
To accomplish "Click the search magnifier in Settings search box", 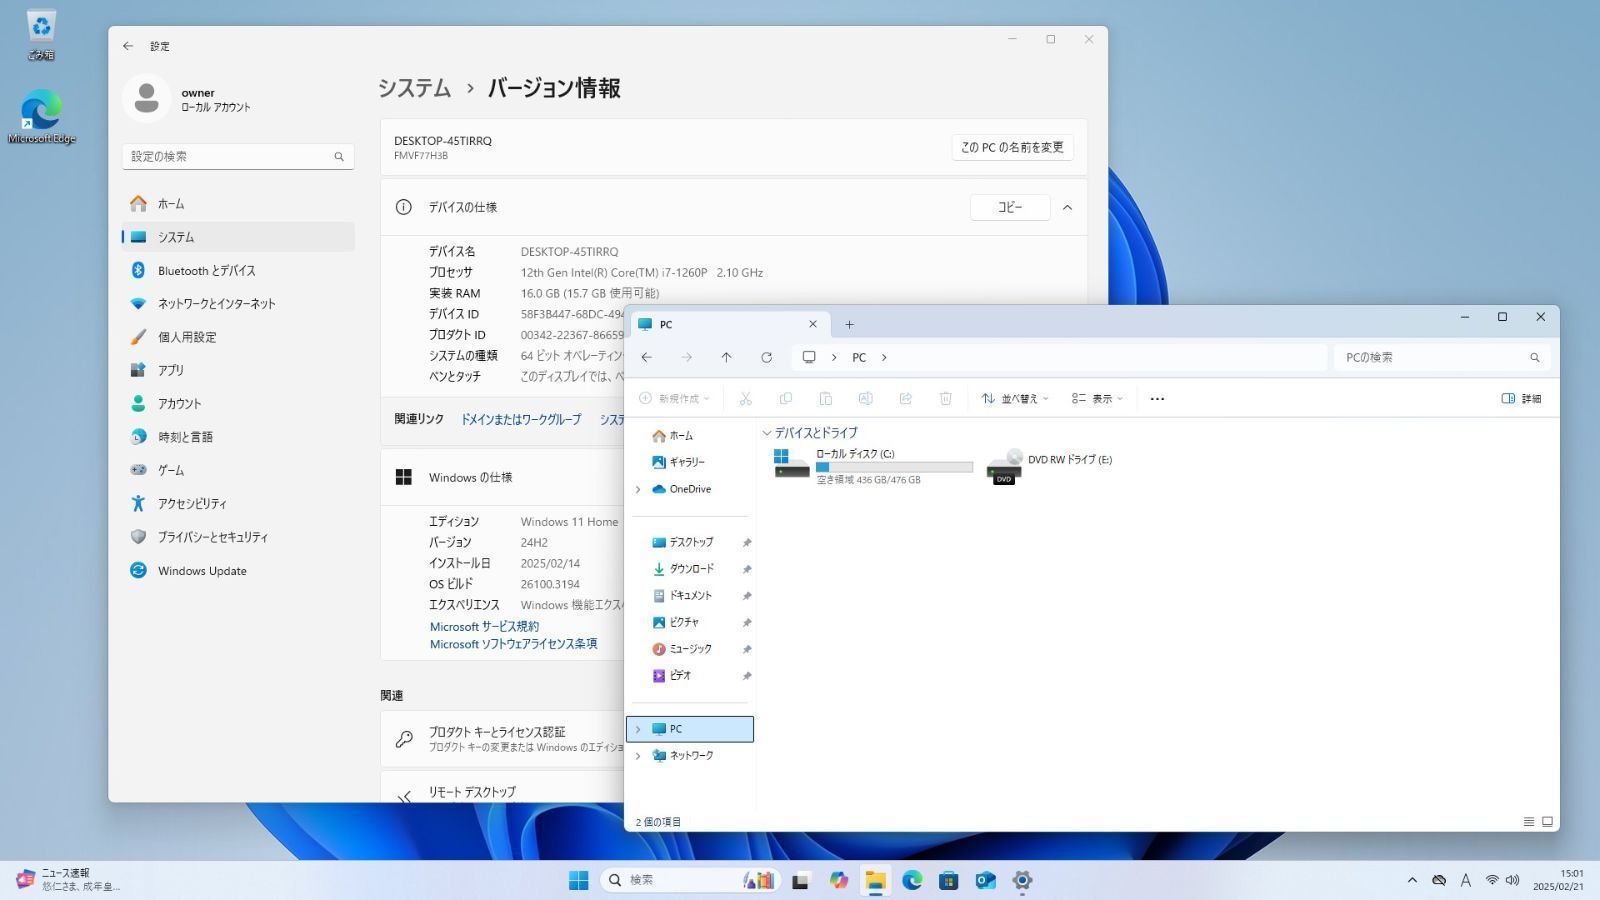I will [x=339, y=157].
